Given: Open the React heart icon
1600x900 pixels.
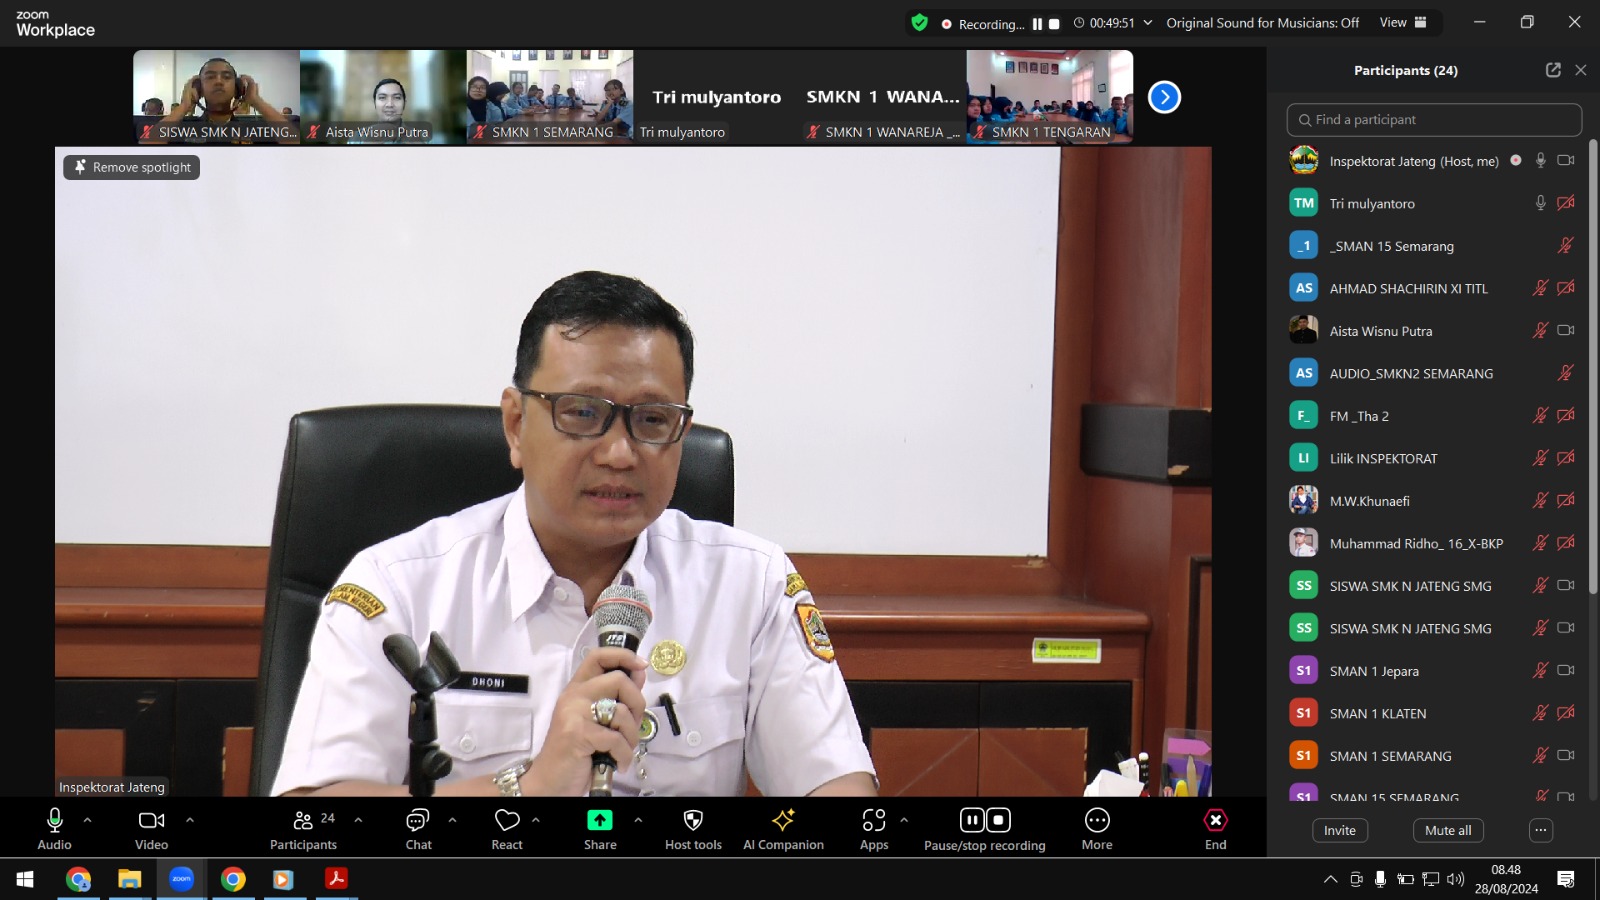Looking at the screenshot, I should 507,820.
